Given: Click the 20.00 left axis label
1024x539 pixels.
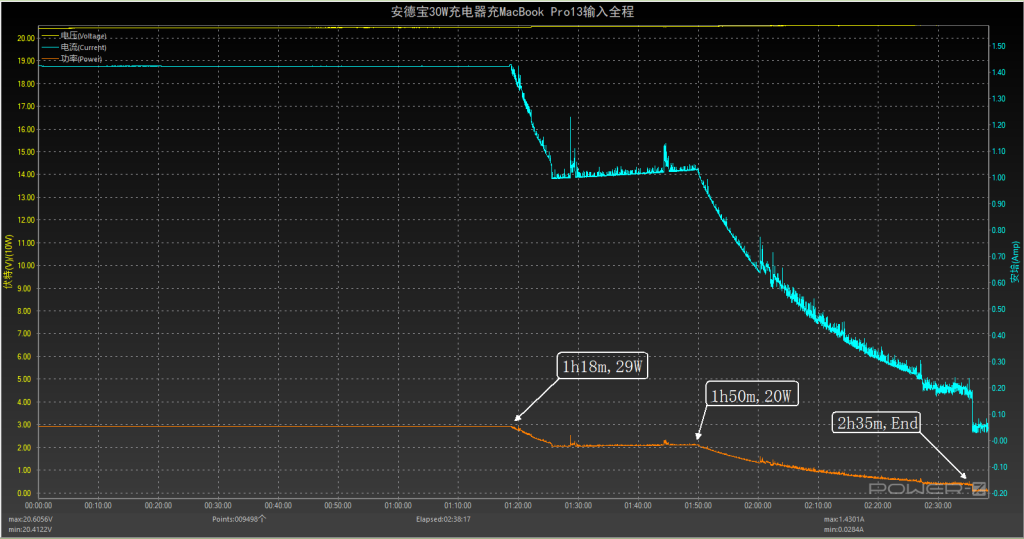Looking at the screenshot, I should click(26, 39).
